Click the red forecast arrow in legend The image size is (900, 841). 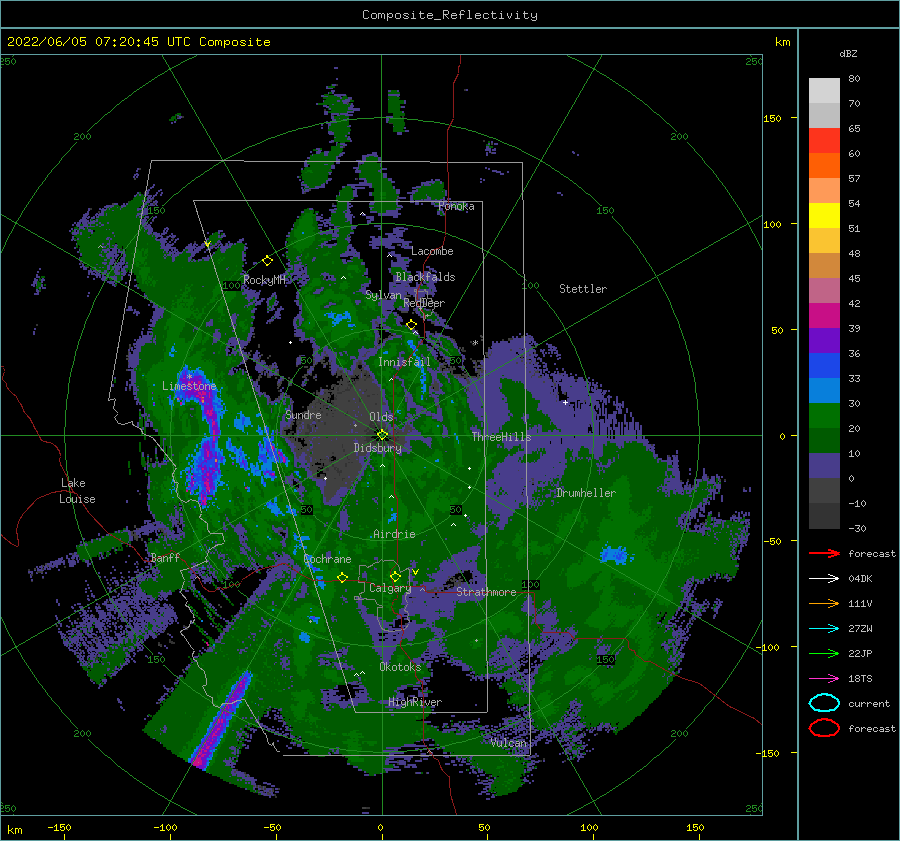824,553
